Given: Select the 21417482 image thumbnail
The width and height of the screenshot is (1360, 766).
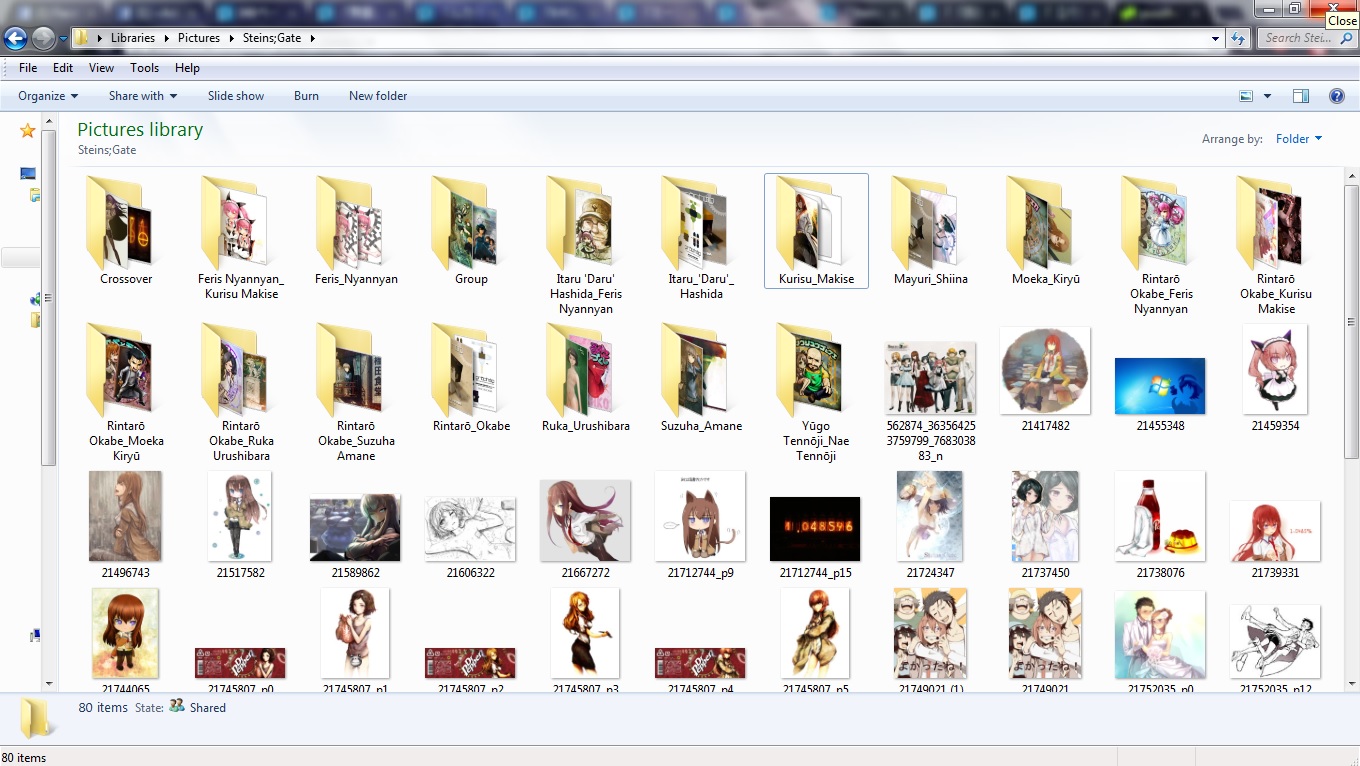Looking at the screenshot, I should [x=1045, y=370].
